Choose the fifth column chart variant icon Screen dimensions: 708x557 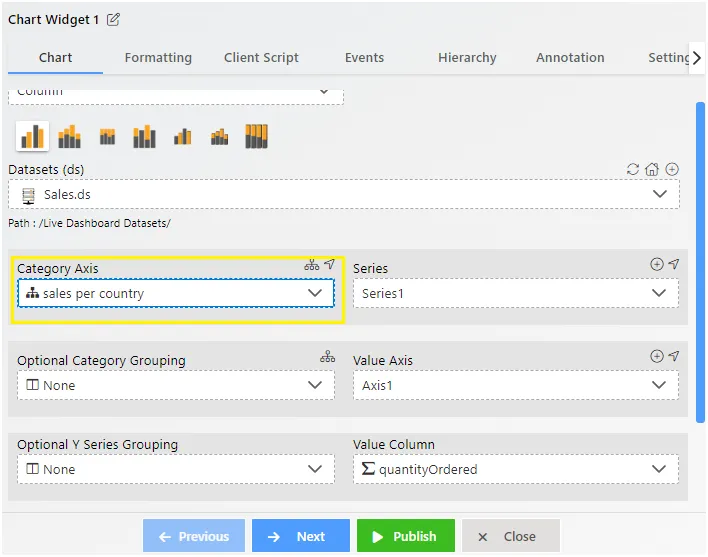182,136
